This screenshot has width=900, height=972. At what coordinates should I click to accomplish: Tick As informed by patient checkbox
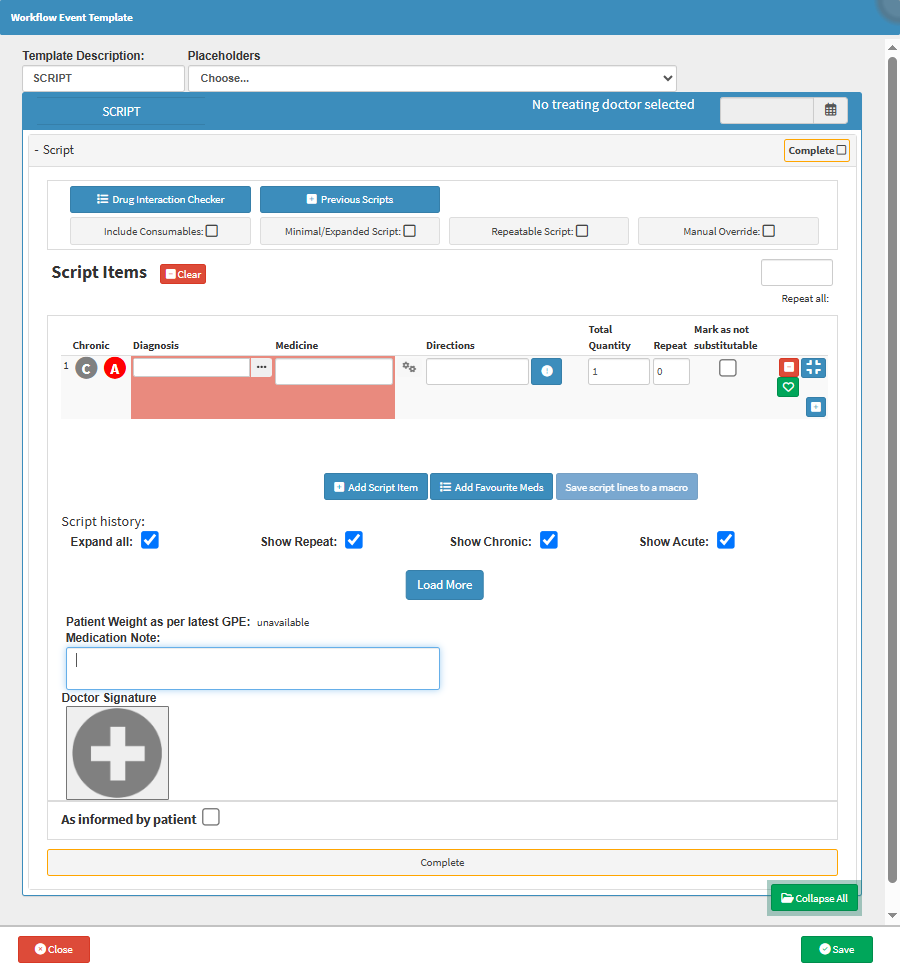[211, 818]
